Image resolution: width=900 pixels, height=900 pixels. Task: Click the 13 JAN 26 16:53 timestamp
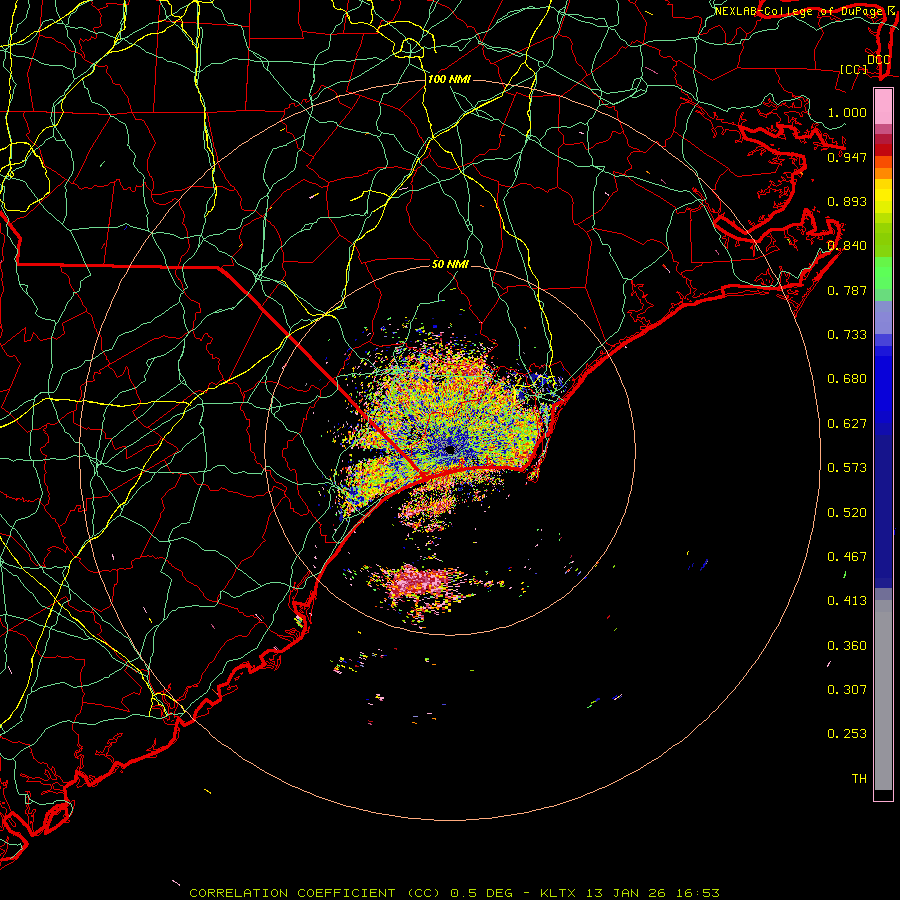tap(653, 893)
